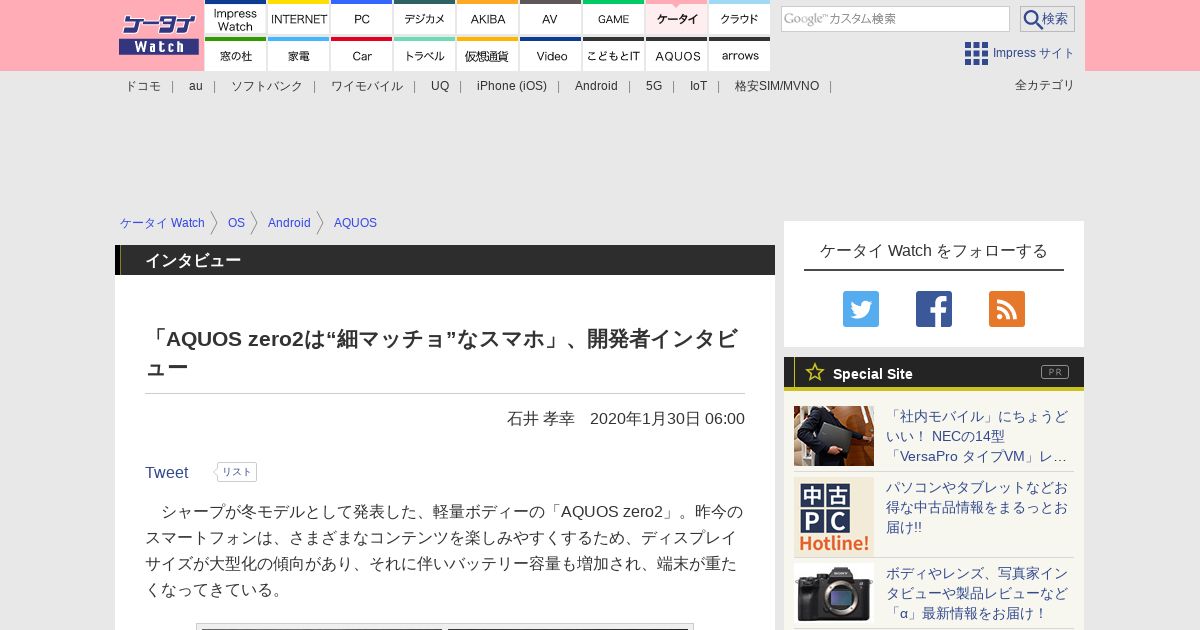This screenshot has width=1200, height=630.
Task: Open the Twitter follow icon
Action: 861,309
